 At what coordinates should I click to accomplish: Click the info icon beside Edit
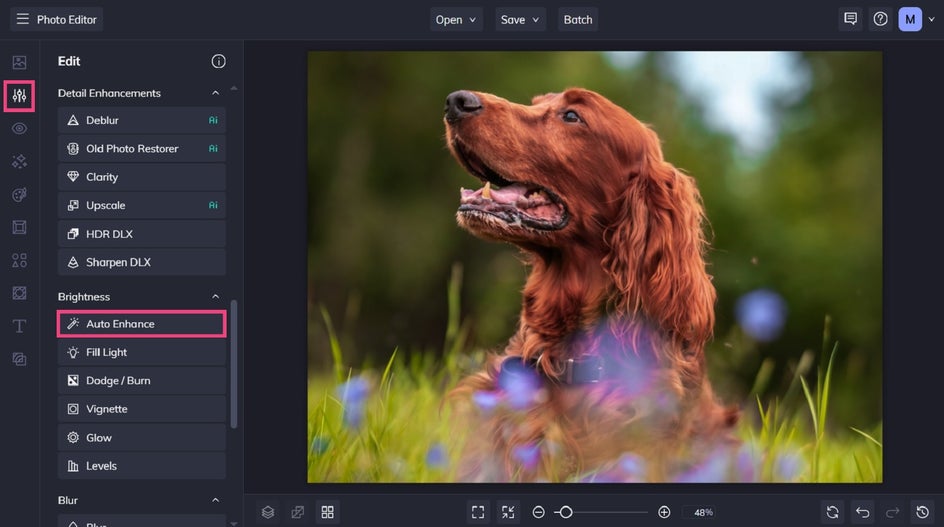tap(218, 61)
